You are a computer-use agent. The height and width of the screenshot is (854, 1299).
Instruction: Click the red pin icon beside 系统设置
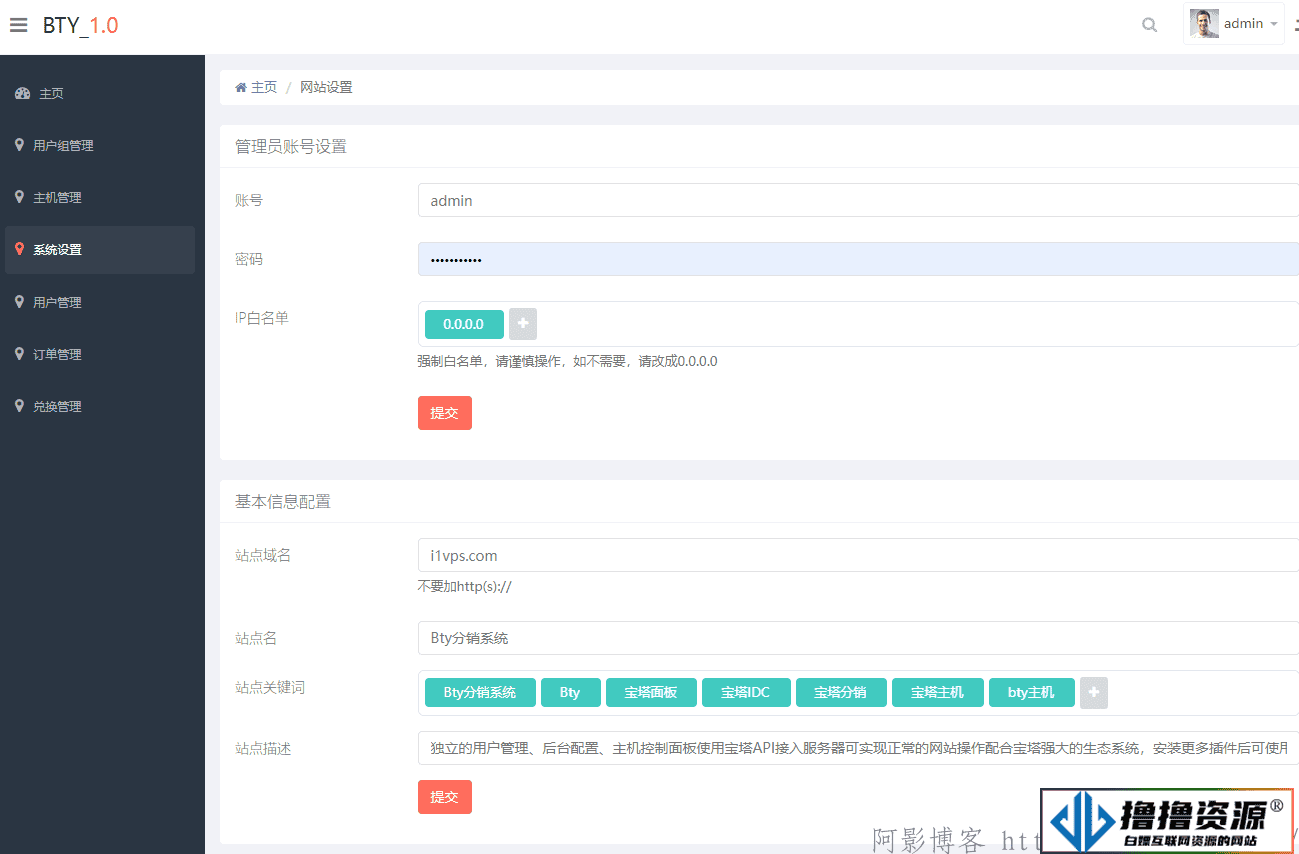19,249
